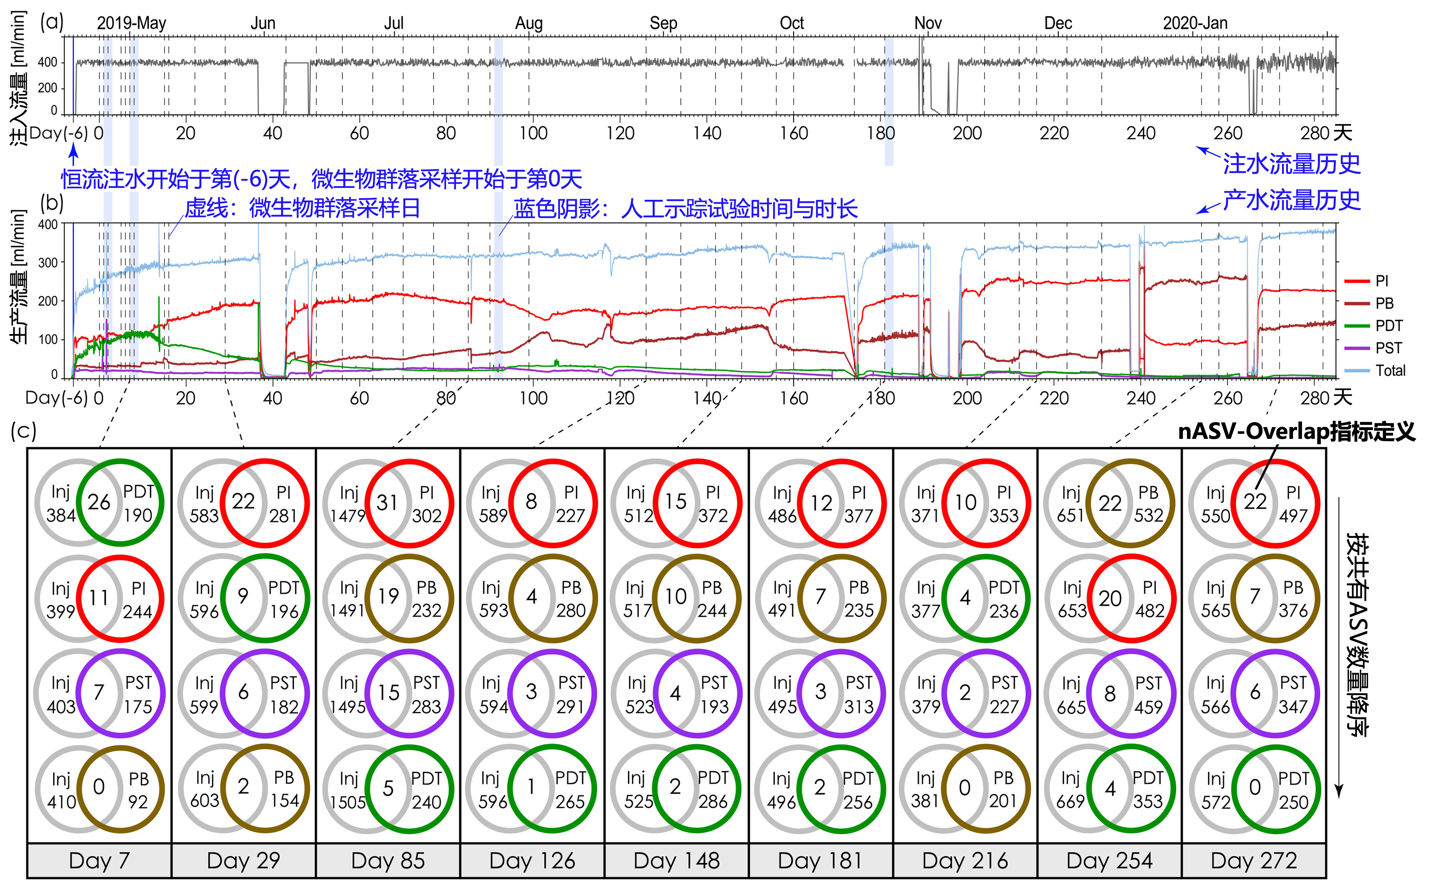Image resolution: width=1430 pixels, height=889 pixels.
Task: Click the 产水流量历史 annotation text
Action: coord(1291,200)
